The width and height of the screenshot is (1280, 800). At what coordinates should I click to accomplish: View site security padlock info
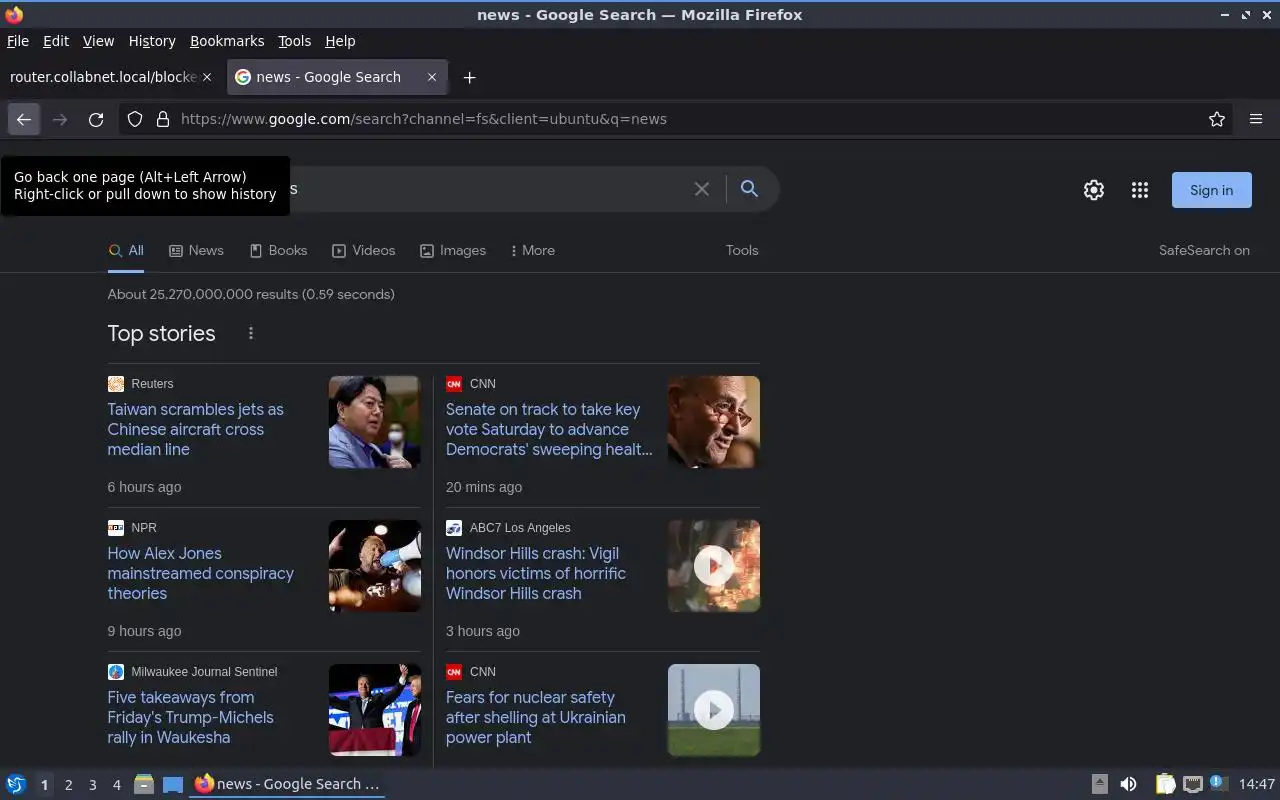(163, 119)
